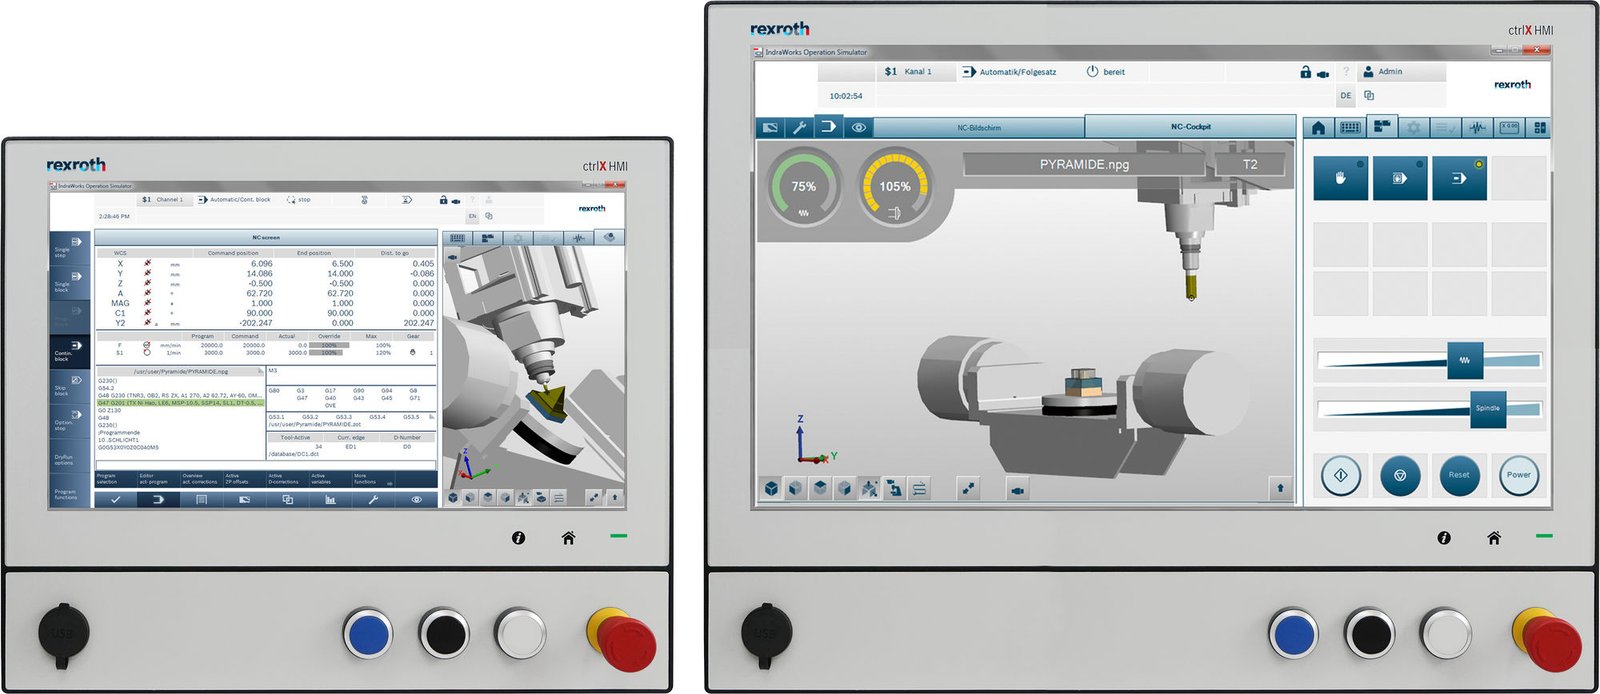The width and height of the screenshot is (1600, 694).
Task: Click the copy icon next to DE
Action: (x=1369, y=96)
